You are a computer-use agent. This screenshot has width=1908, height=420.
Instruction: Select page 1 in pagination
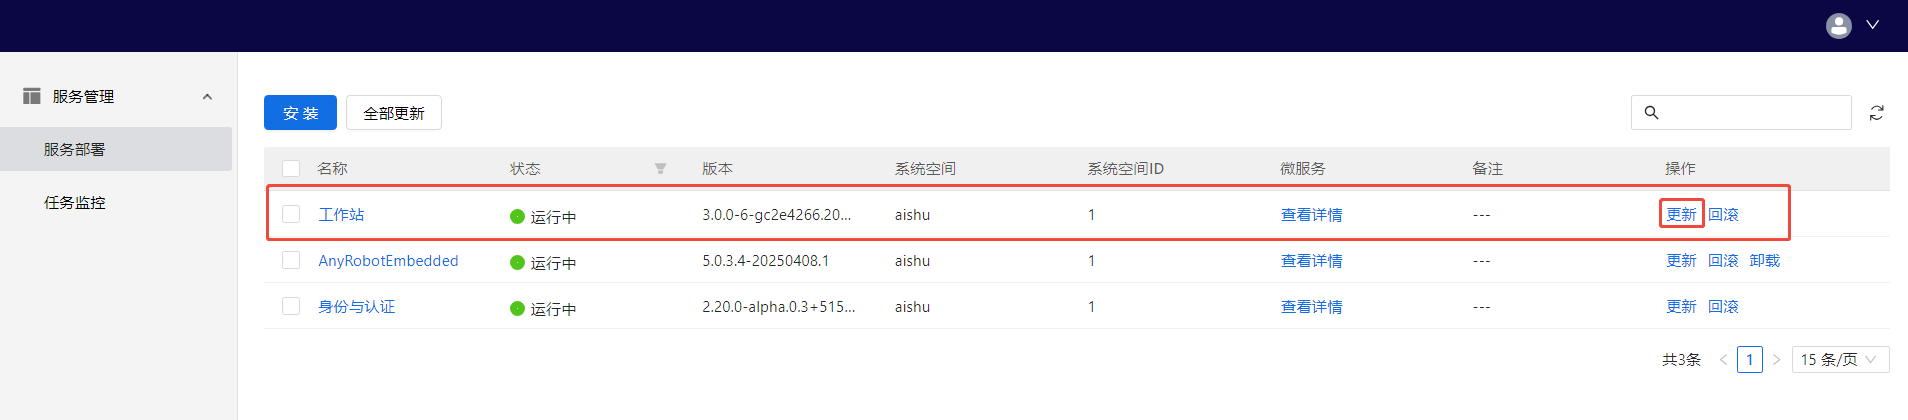1750,359
